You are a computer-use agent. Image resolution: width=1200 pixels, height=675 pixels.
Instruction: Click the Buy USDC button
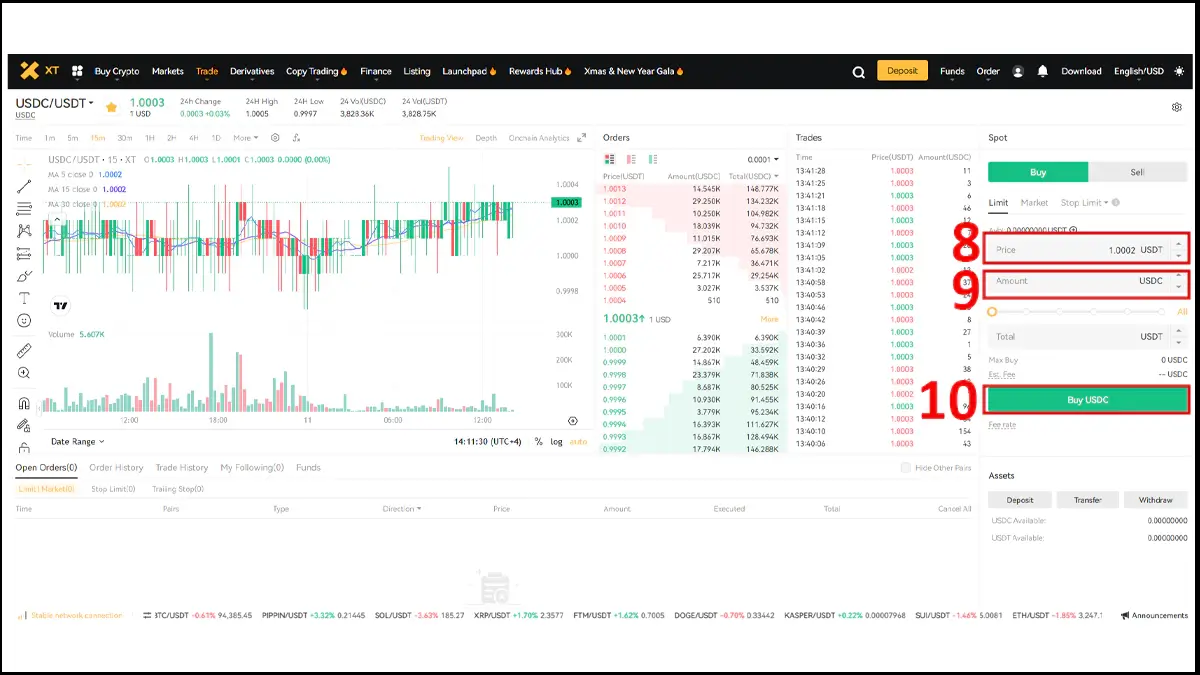tap(1088, 400)
